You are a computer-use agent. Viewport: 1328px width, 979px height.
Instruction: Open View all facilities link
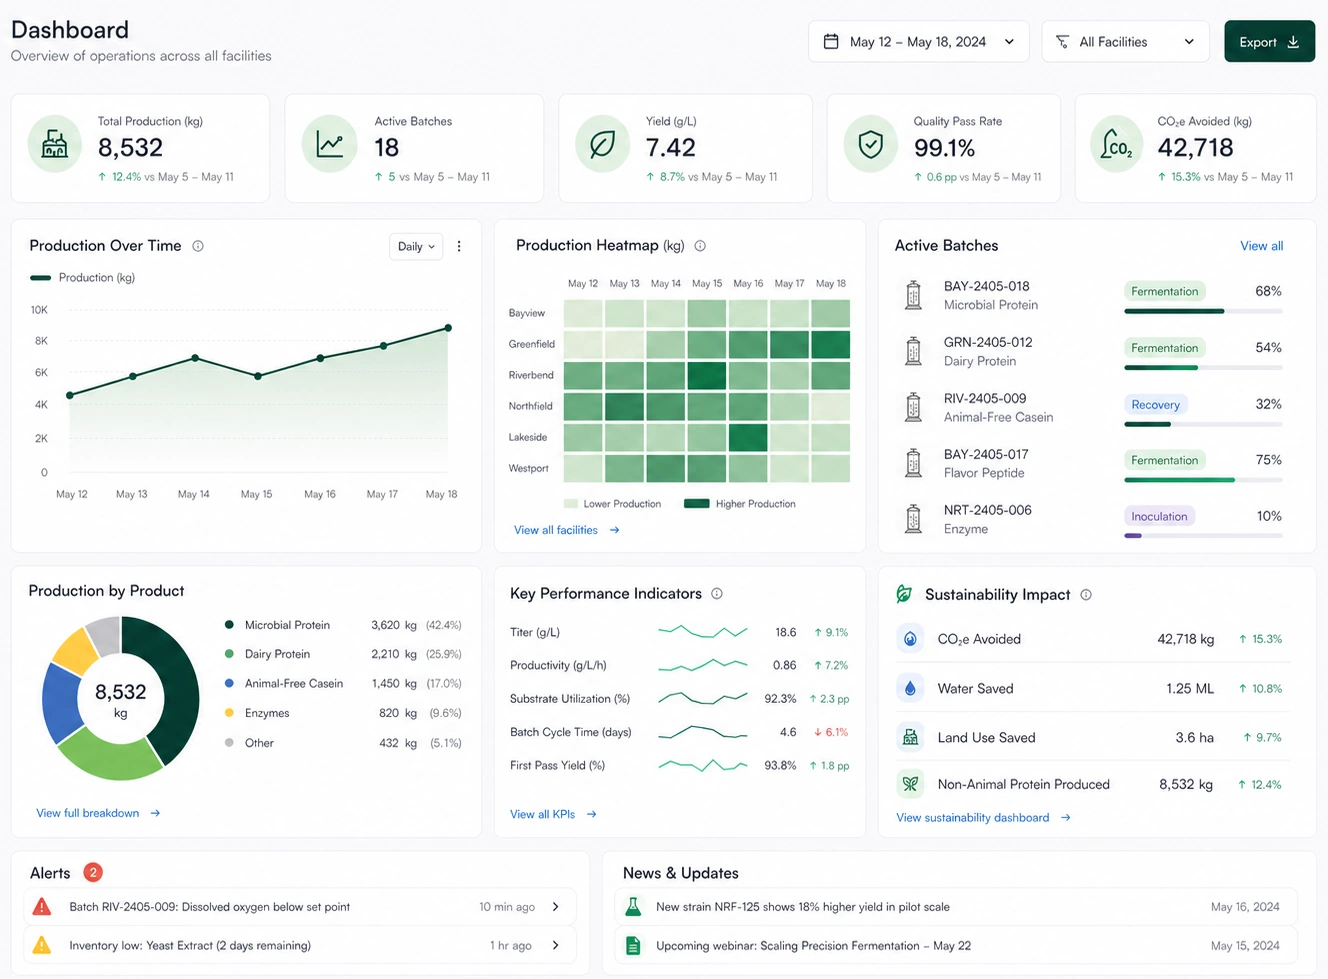coord(566,530)
